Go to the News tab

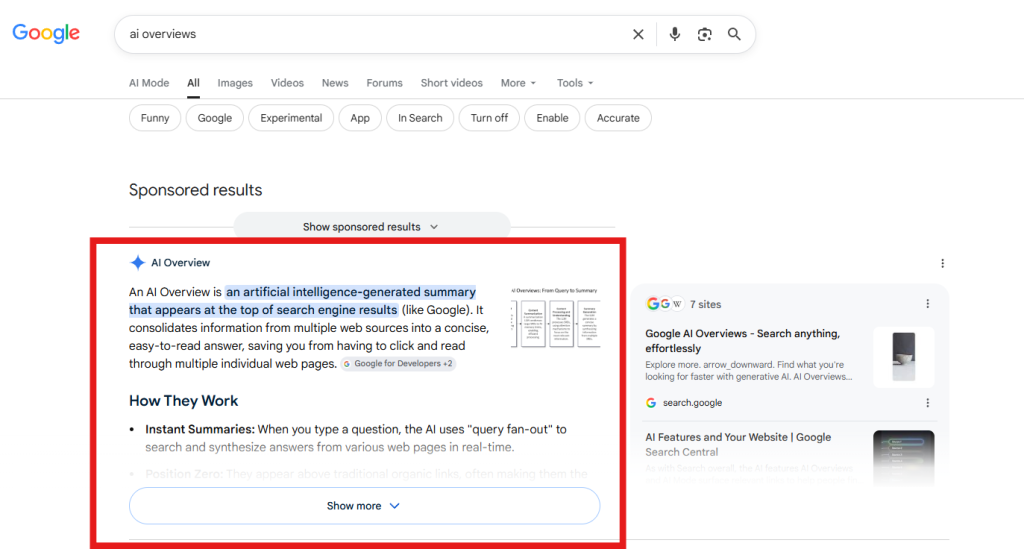pyautogui.click(x=335, y=83)
